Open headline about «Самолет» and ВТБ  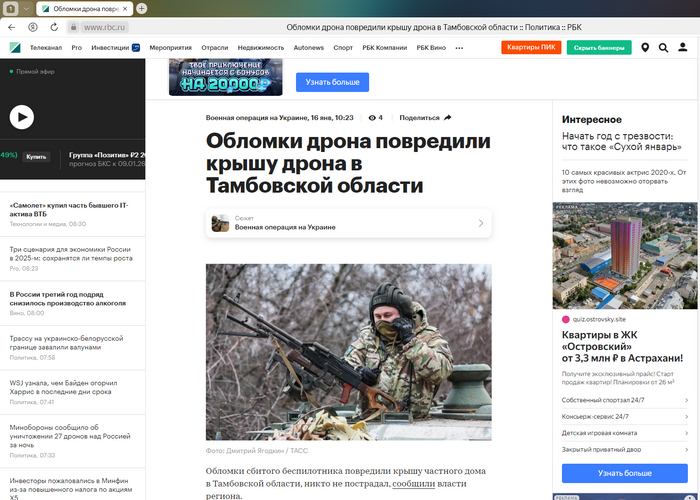click(69, 209)
